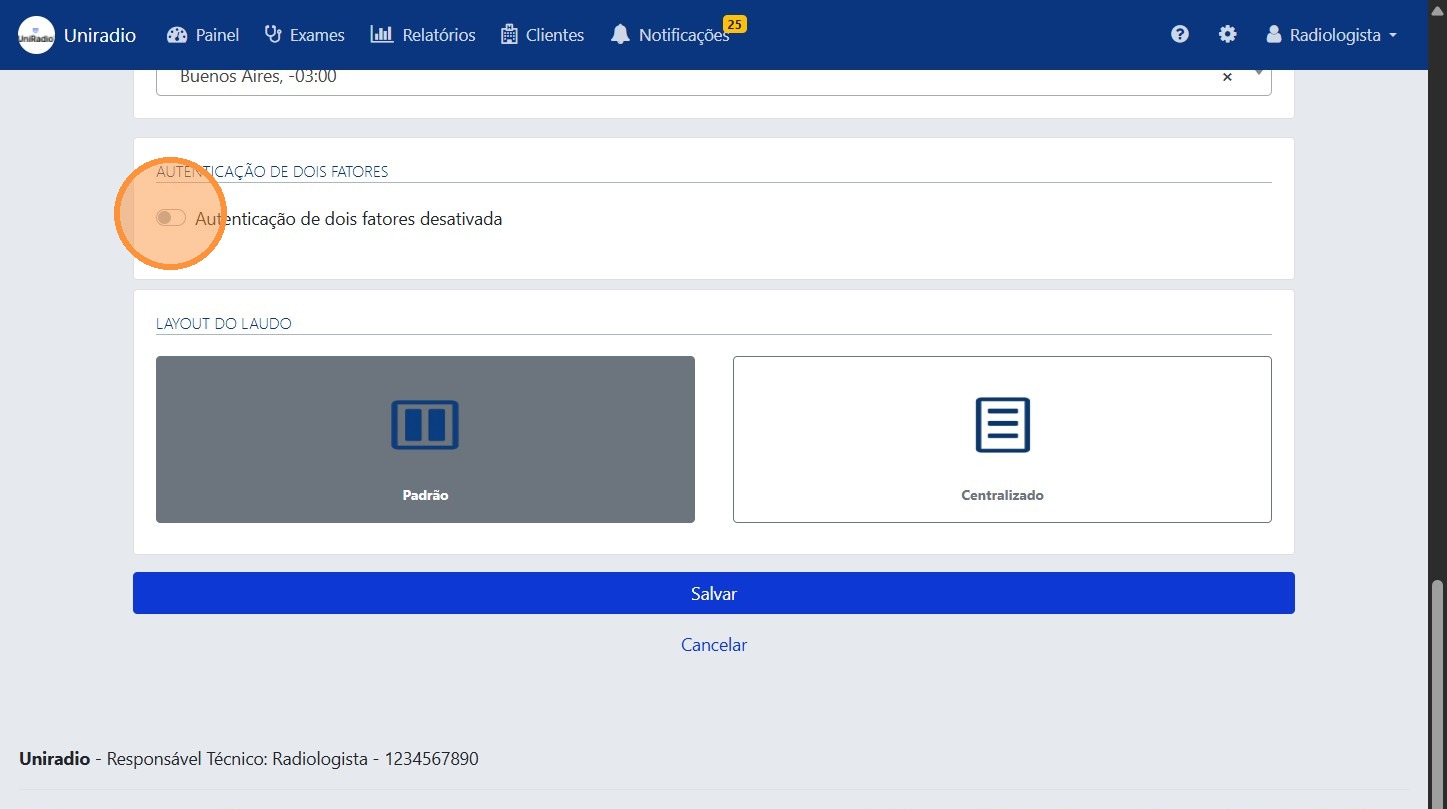This screenshot has width=1447, height=809.
Task: Enable two-factor authentication toggle
Action: click(171, 218)
